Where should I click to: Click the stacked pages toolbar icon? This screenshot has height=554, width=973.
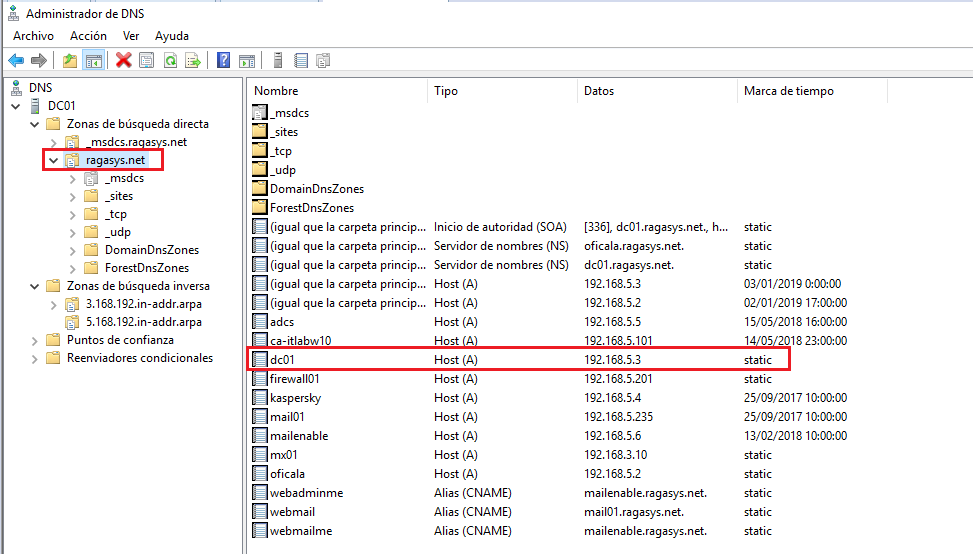click(x=323, y=60)
